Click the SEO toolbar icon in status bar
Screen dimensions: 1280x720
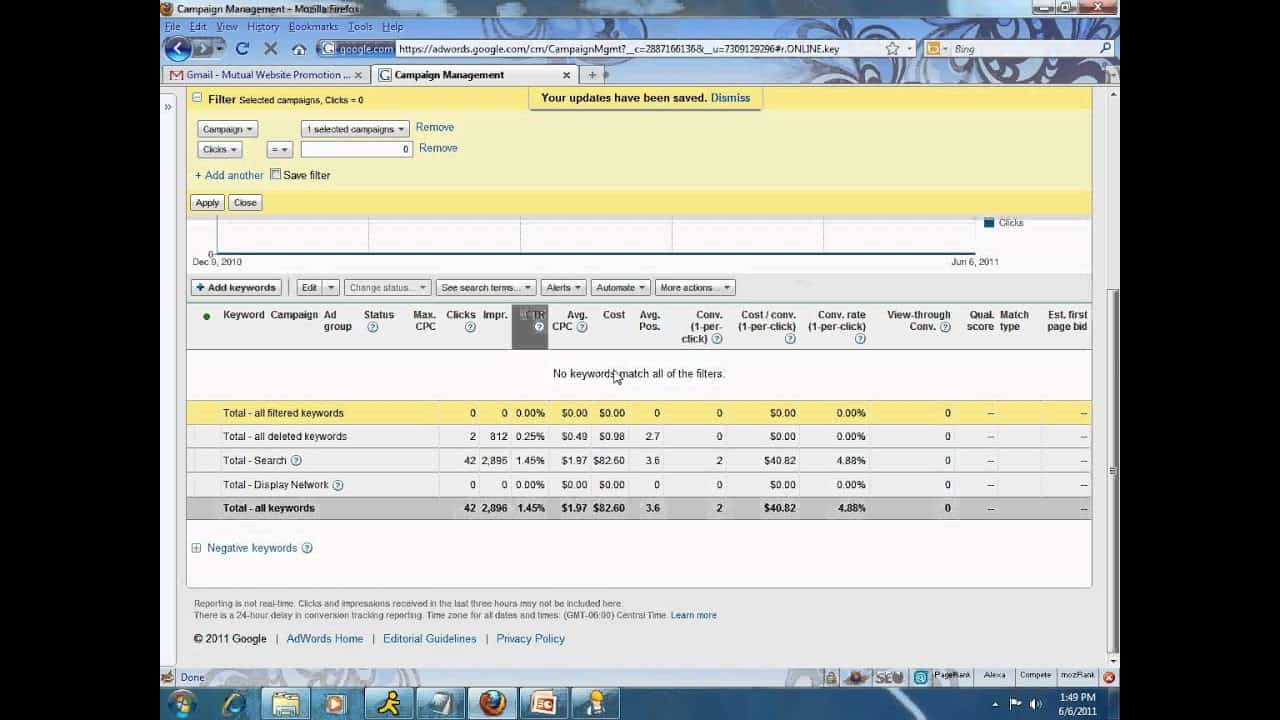[x=890, y=677]
